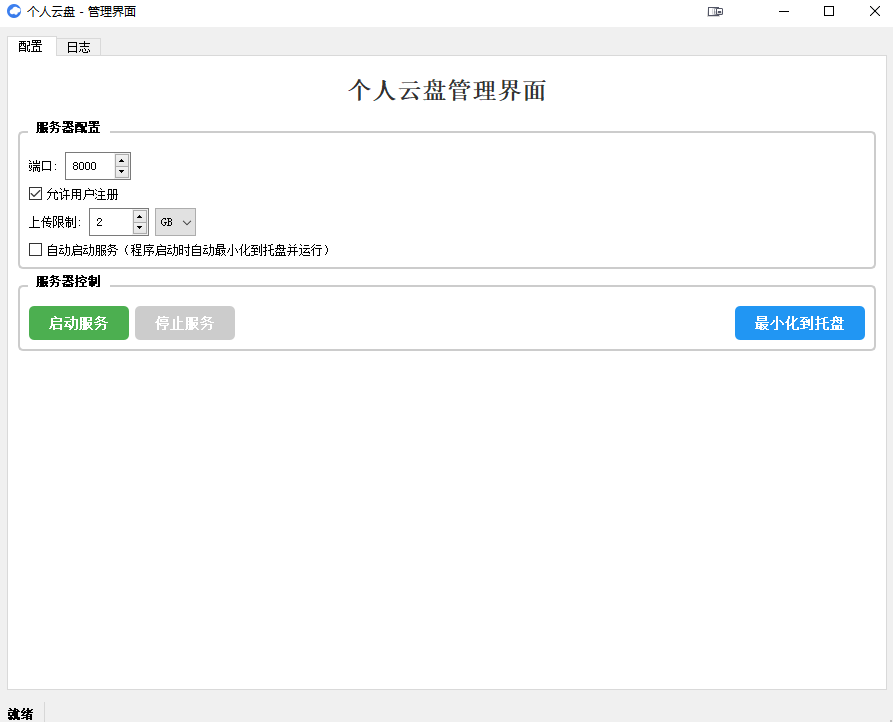Viewport: 893px width, 722px height.
Task: Click into the 端口 input field
Action: (90, 166)
